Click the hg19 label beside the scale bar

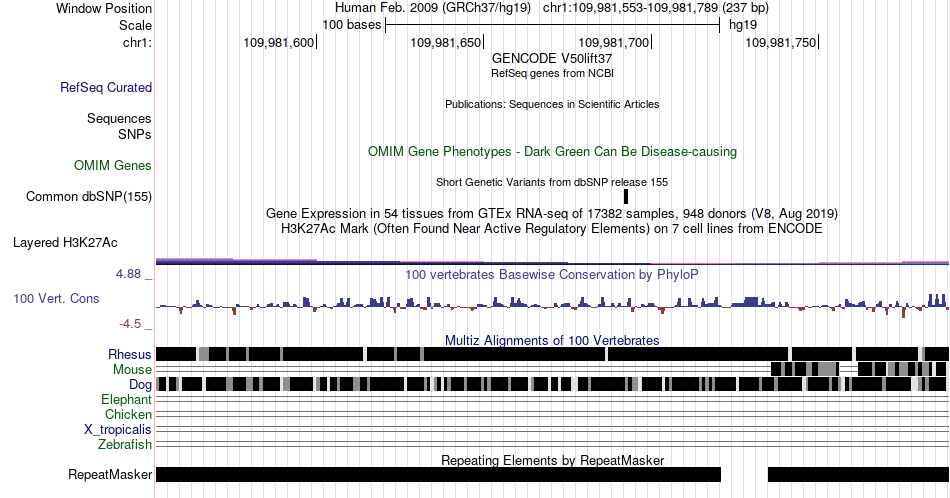743,25
